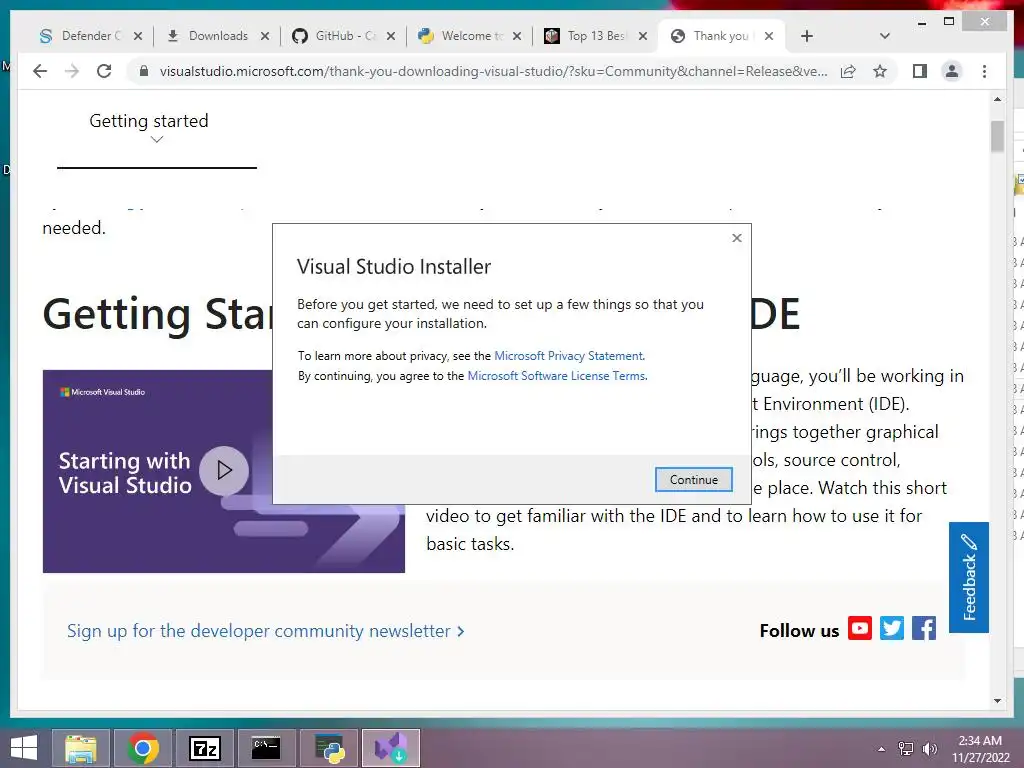Share this page icon in address bar
Viewport: 1024px width, 768px height.
pos(848,71)
